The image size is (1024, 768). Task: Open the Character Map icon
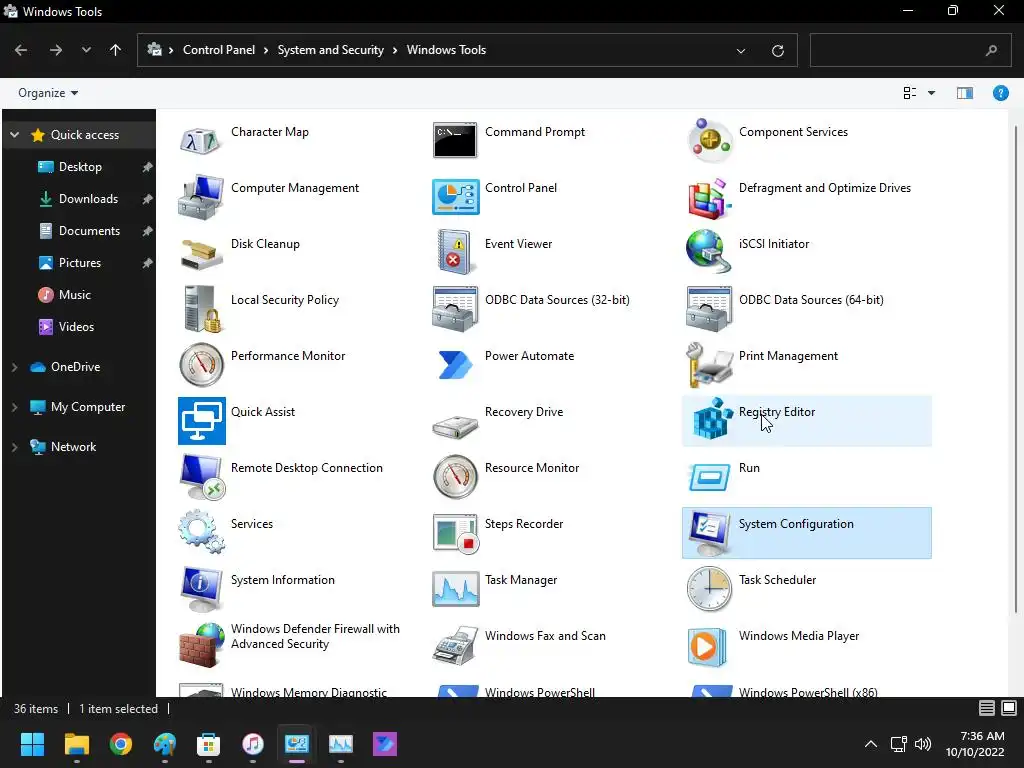click(201, 140)
